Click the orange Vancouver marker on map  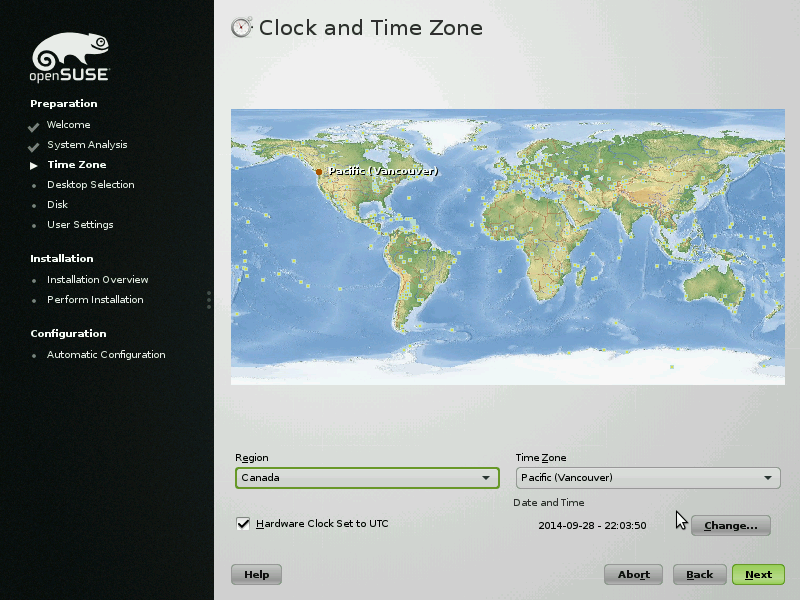319,172
